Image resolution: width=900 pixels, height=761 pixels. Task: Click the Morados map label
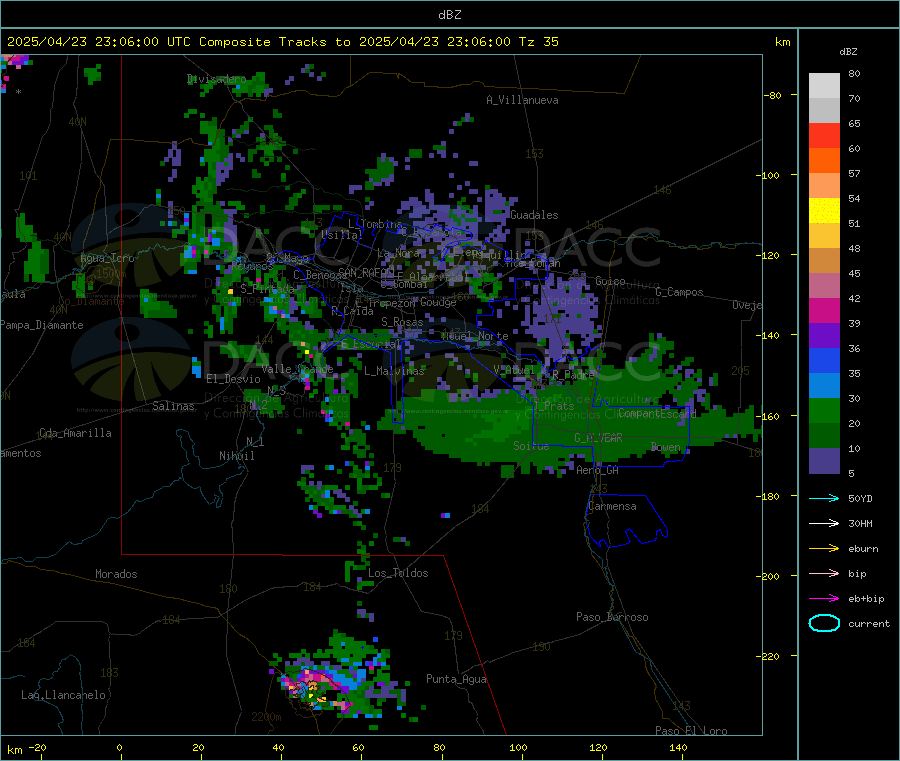coord(117,574)
